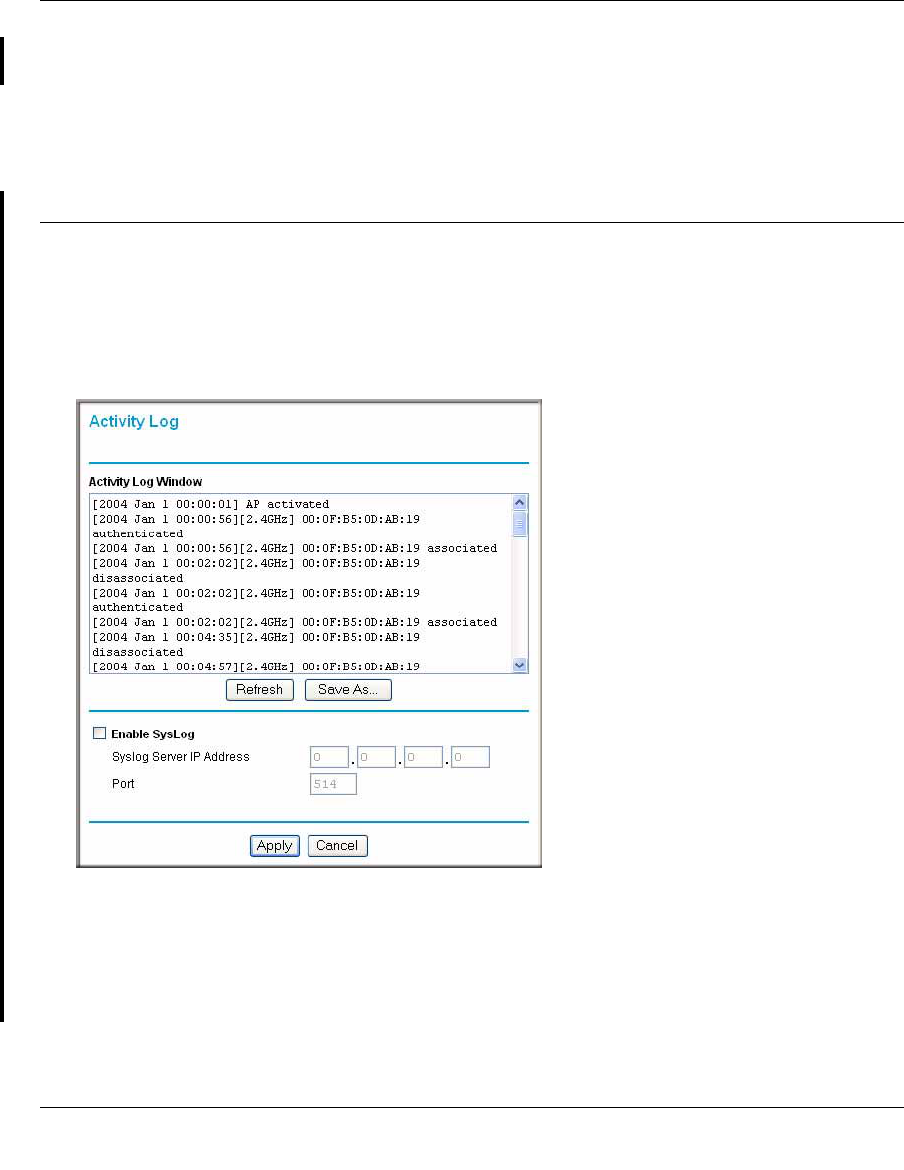This screenshot has height=1170, width=904.
Task: Click the log window scroll down arrow
Action: [520, 665]
